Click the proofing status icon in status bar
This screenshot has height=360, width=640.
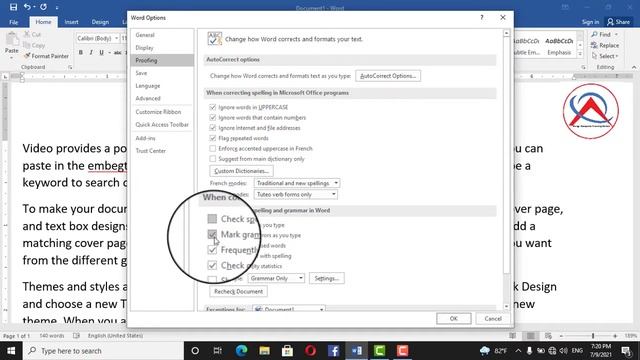click(76, 336)
